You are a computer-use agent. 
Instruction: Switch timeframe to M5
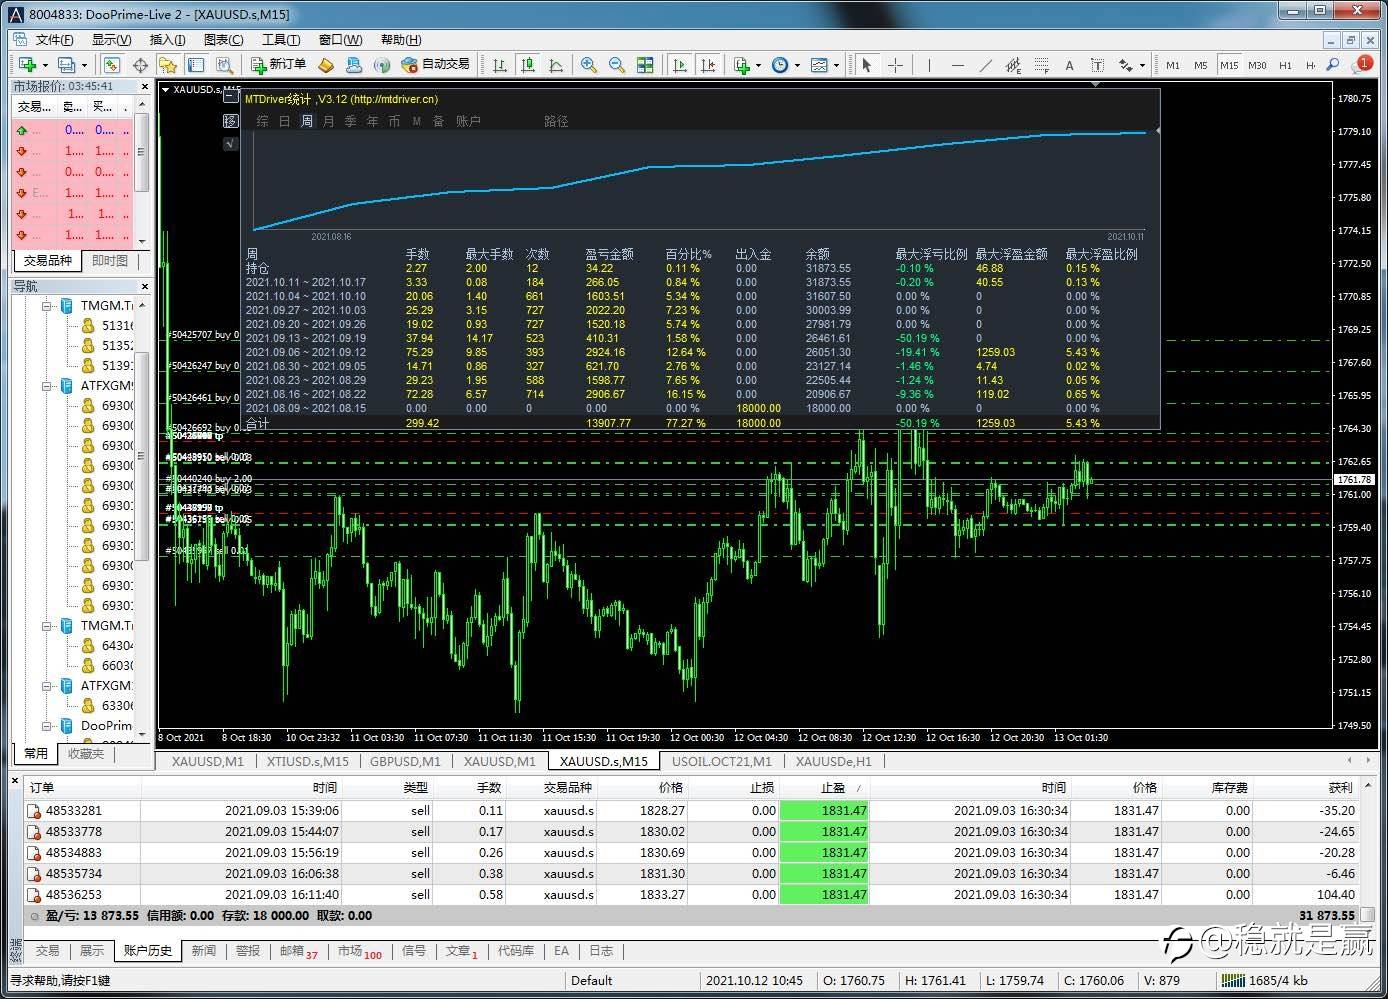pos(1200,65)
